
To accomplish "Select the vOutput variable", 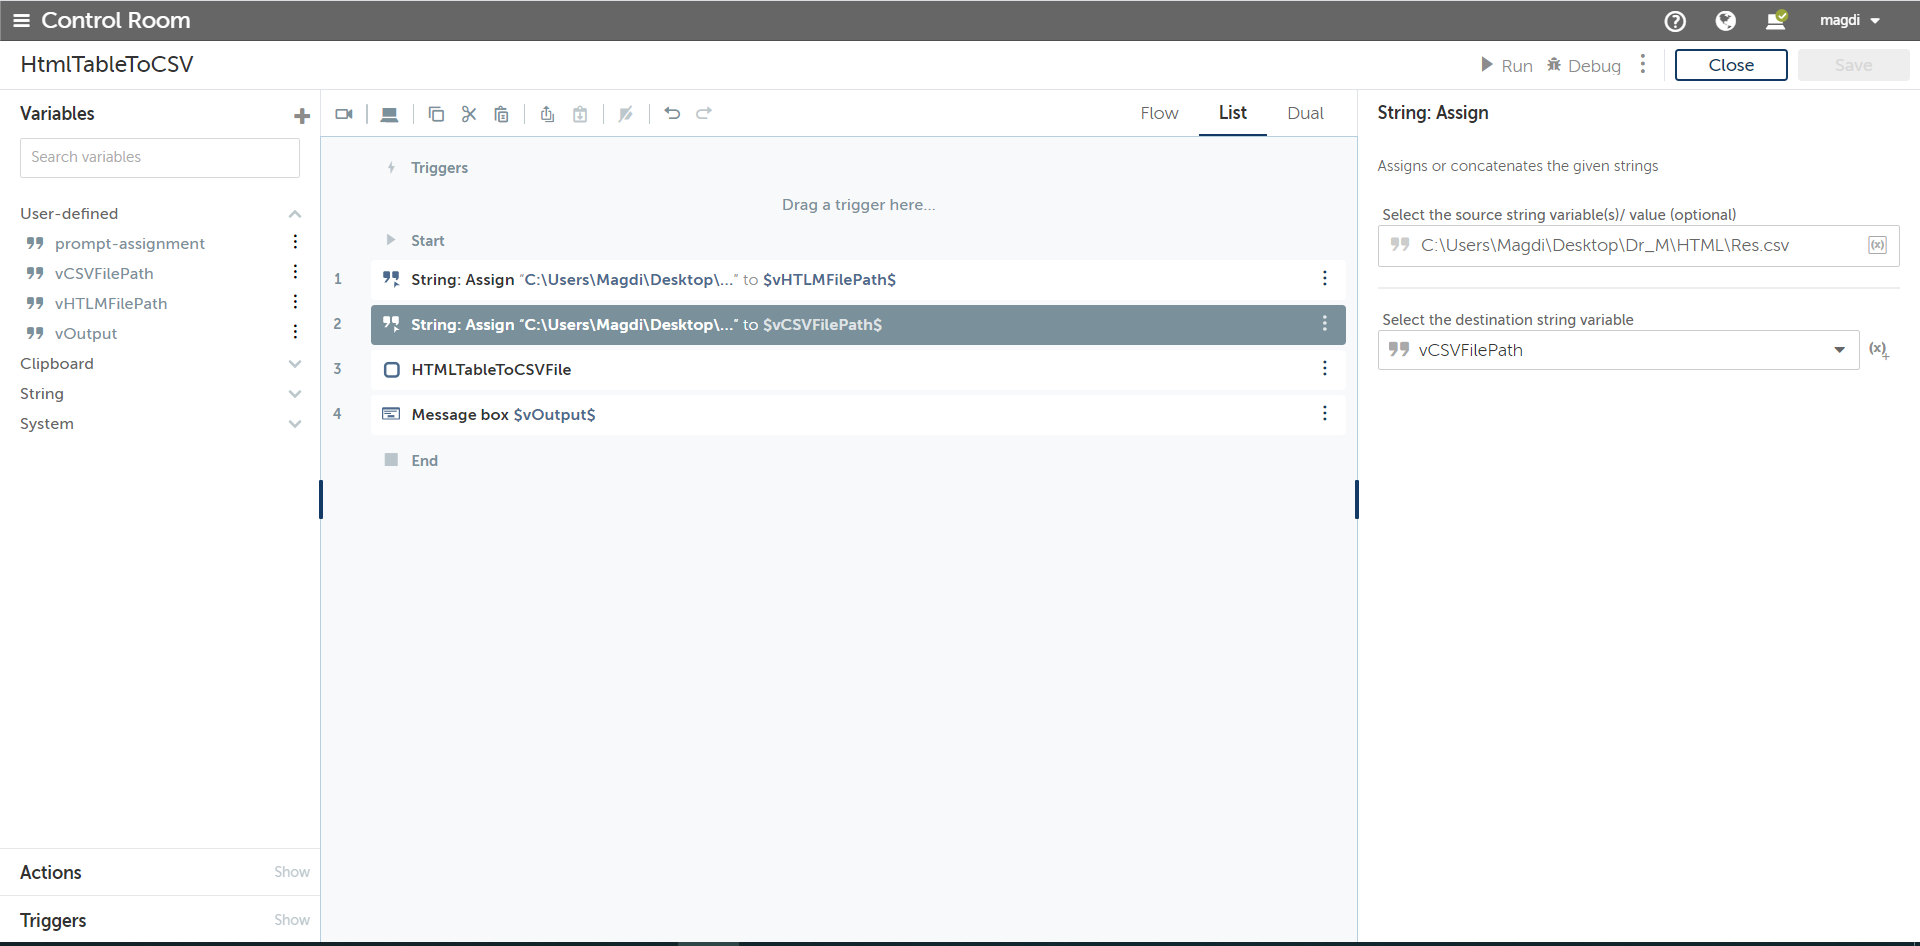I will pos(86,334).
